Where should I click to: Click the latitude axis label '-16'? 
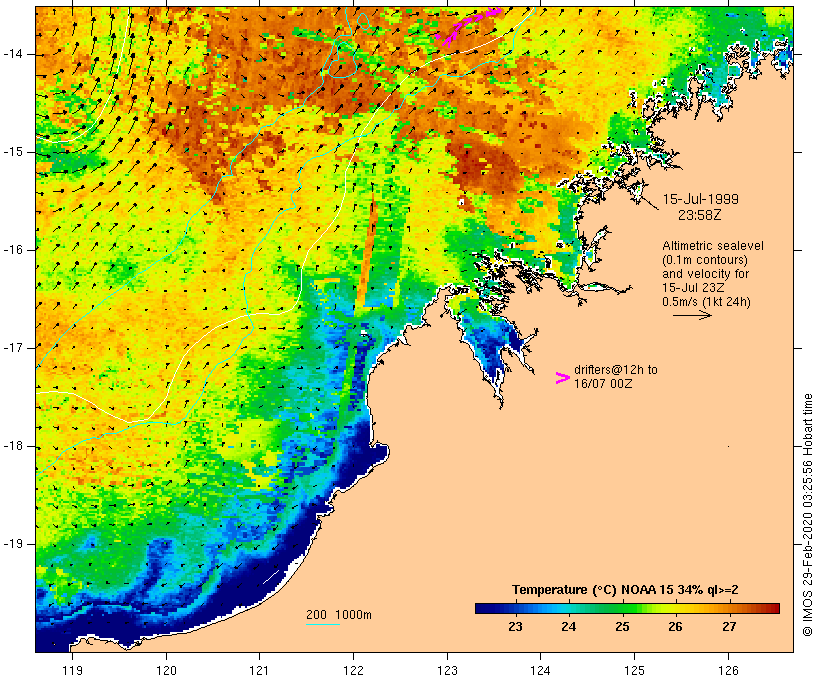coord(13,250)
